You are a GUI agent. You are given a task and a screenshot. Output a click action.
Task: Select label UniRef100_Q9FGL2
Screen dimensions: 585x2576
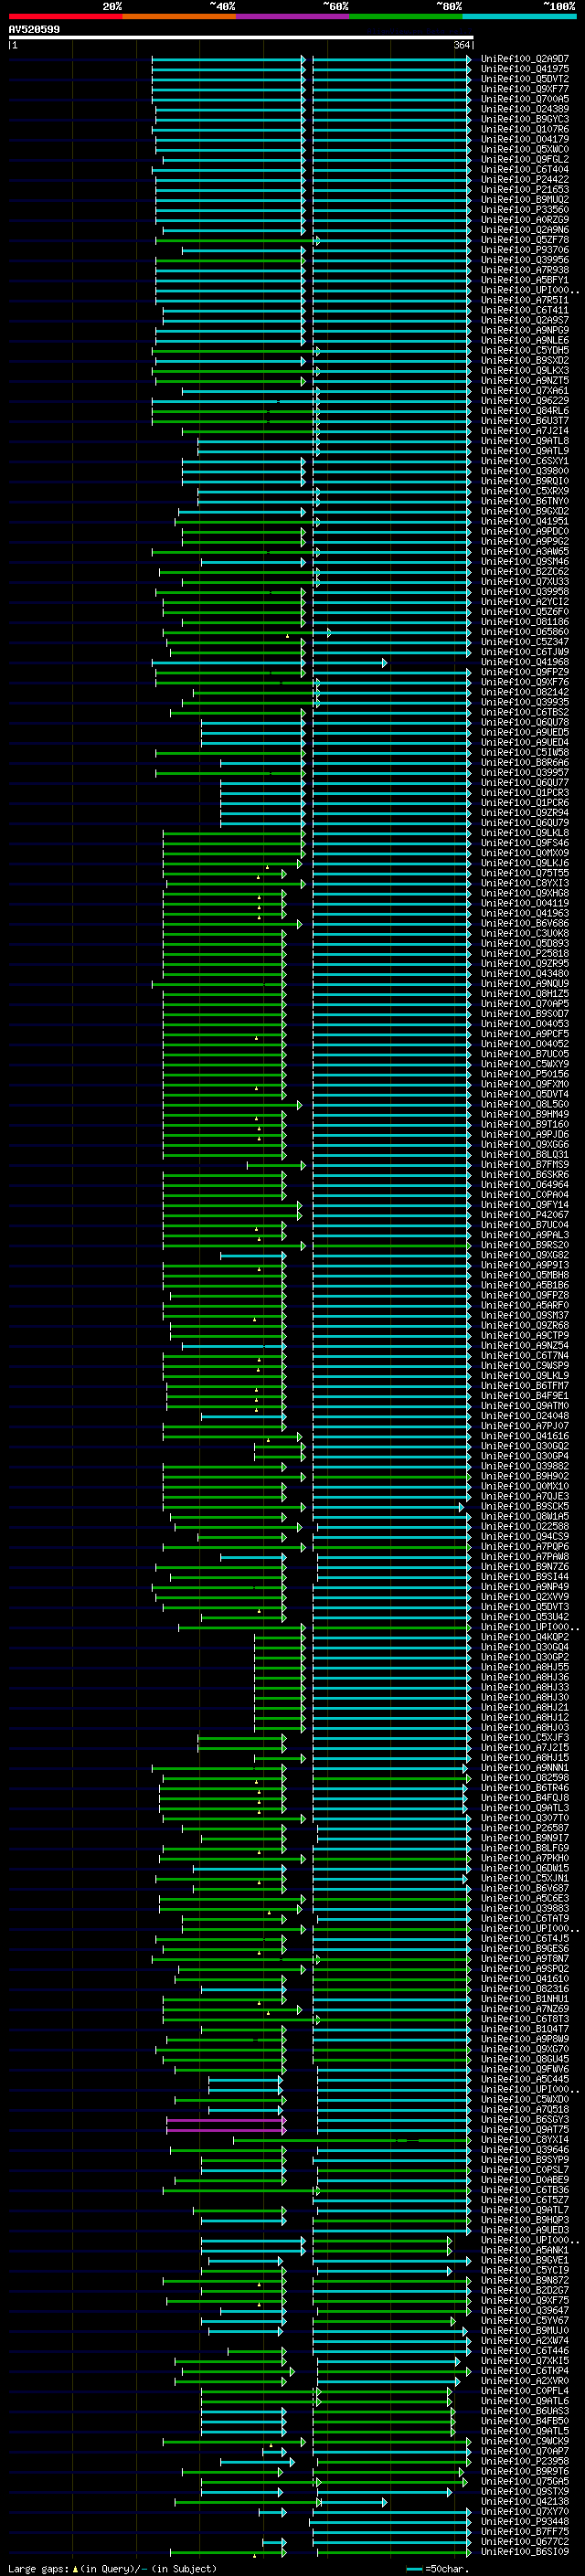point(525,159)
